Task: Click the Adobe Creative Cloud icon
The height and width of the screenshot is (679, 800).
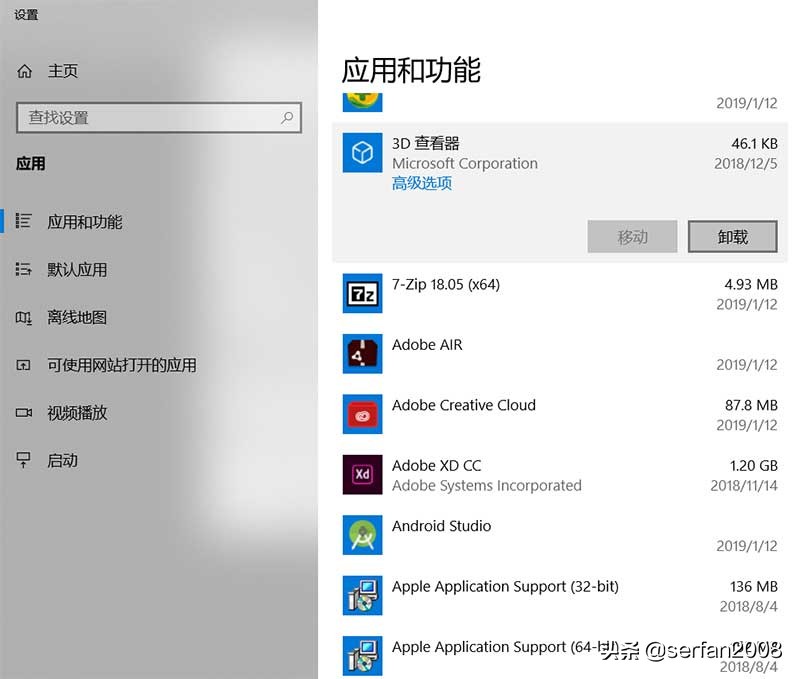Action: [361, 414]
